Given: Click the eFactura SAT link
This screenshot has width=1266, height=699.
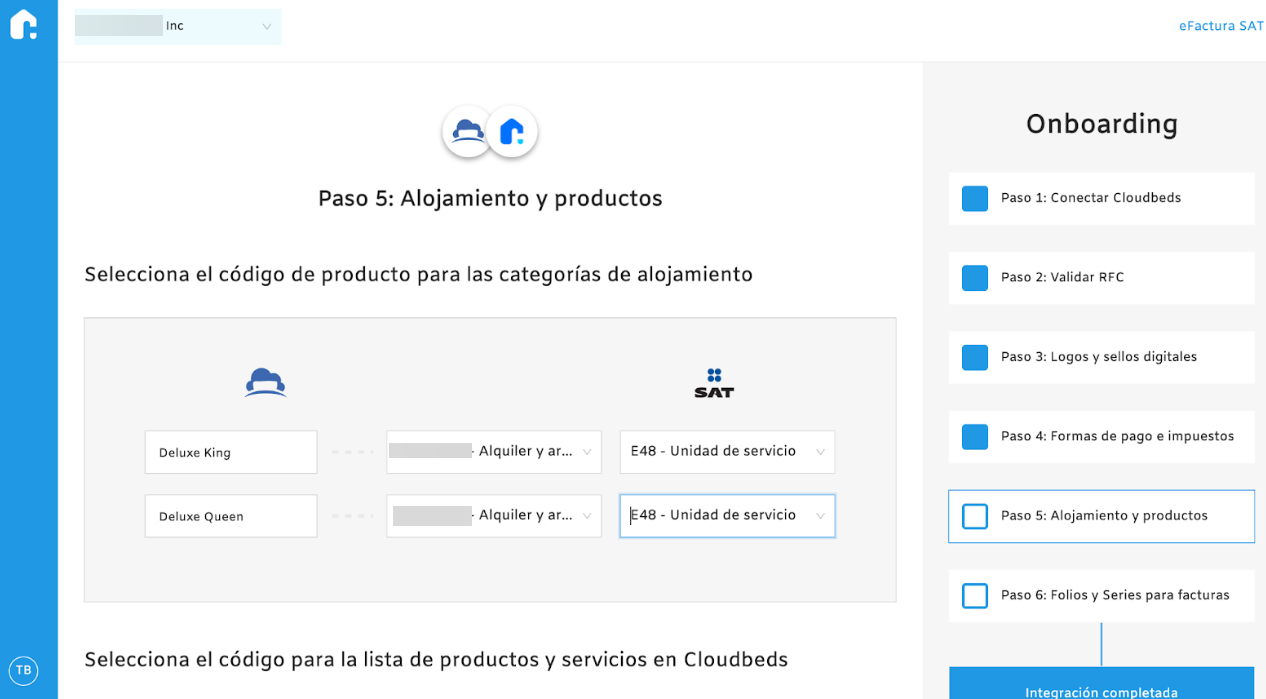Looking at the screenshot, I should (1221, 26).
